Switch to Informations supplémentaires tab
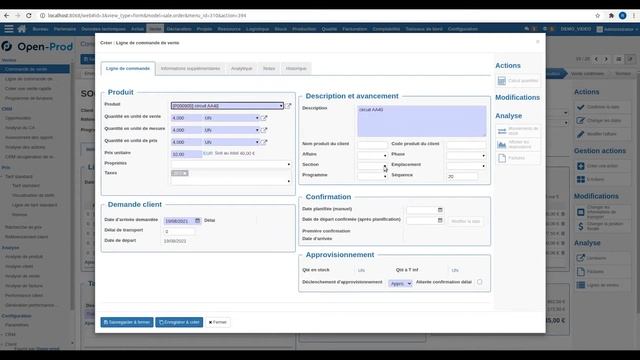This screenshot has width=640, height=360. tap(190, 69)
